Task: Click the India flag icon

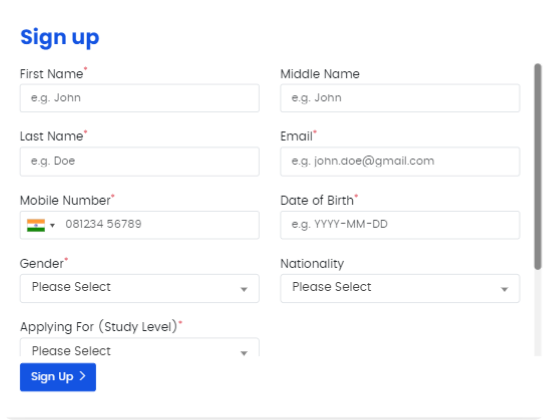Action: coord(36,225)
